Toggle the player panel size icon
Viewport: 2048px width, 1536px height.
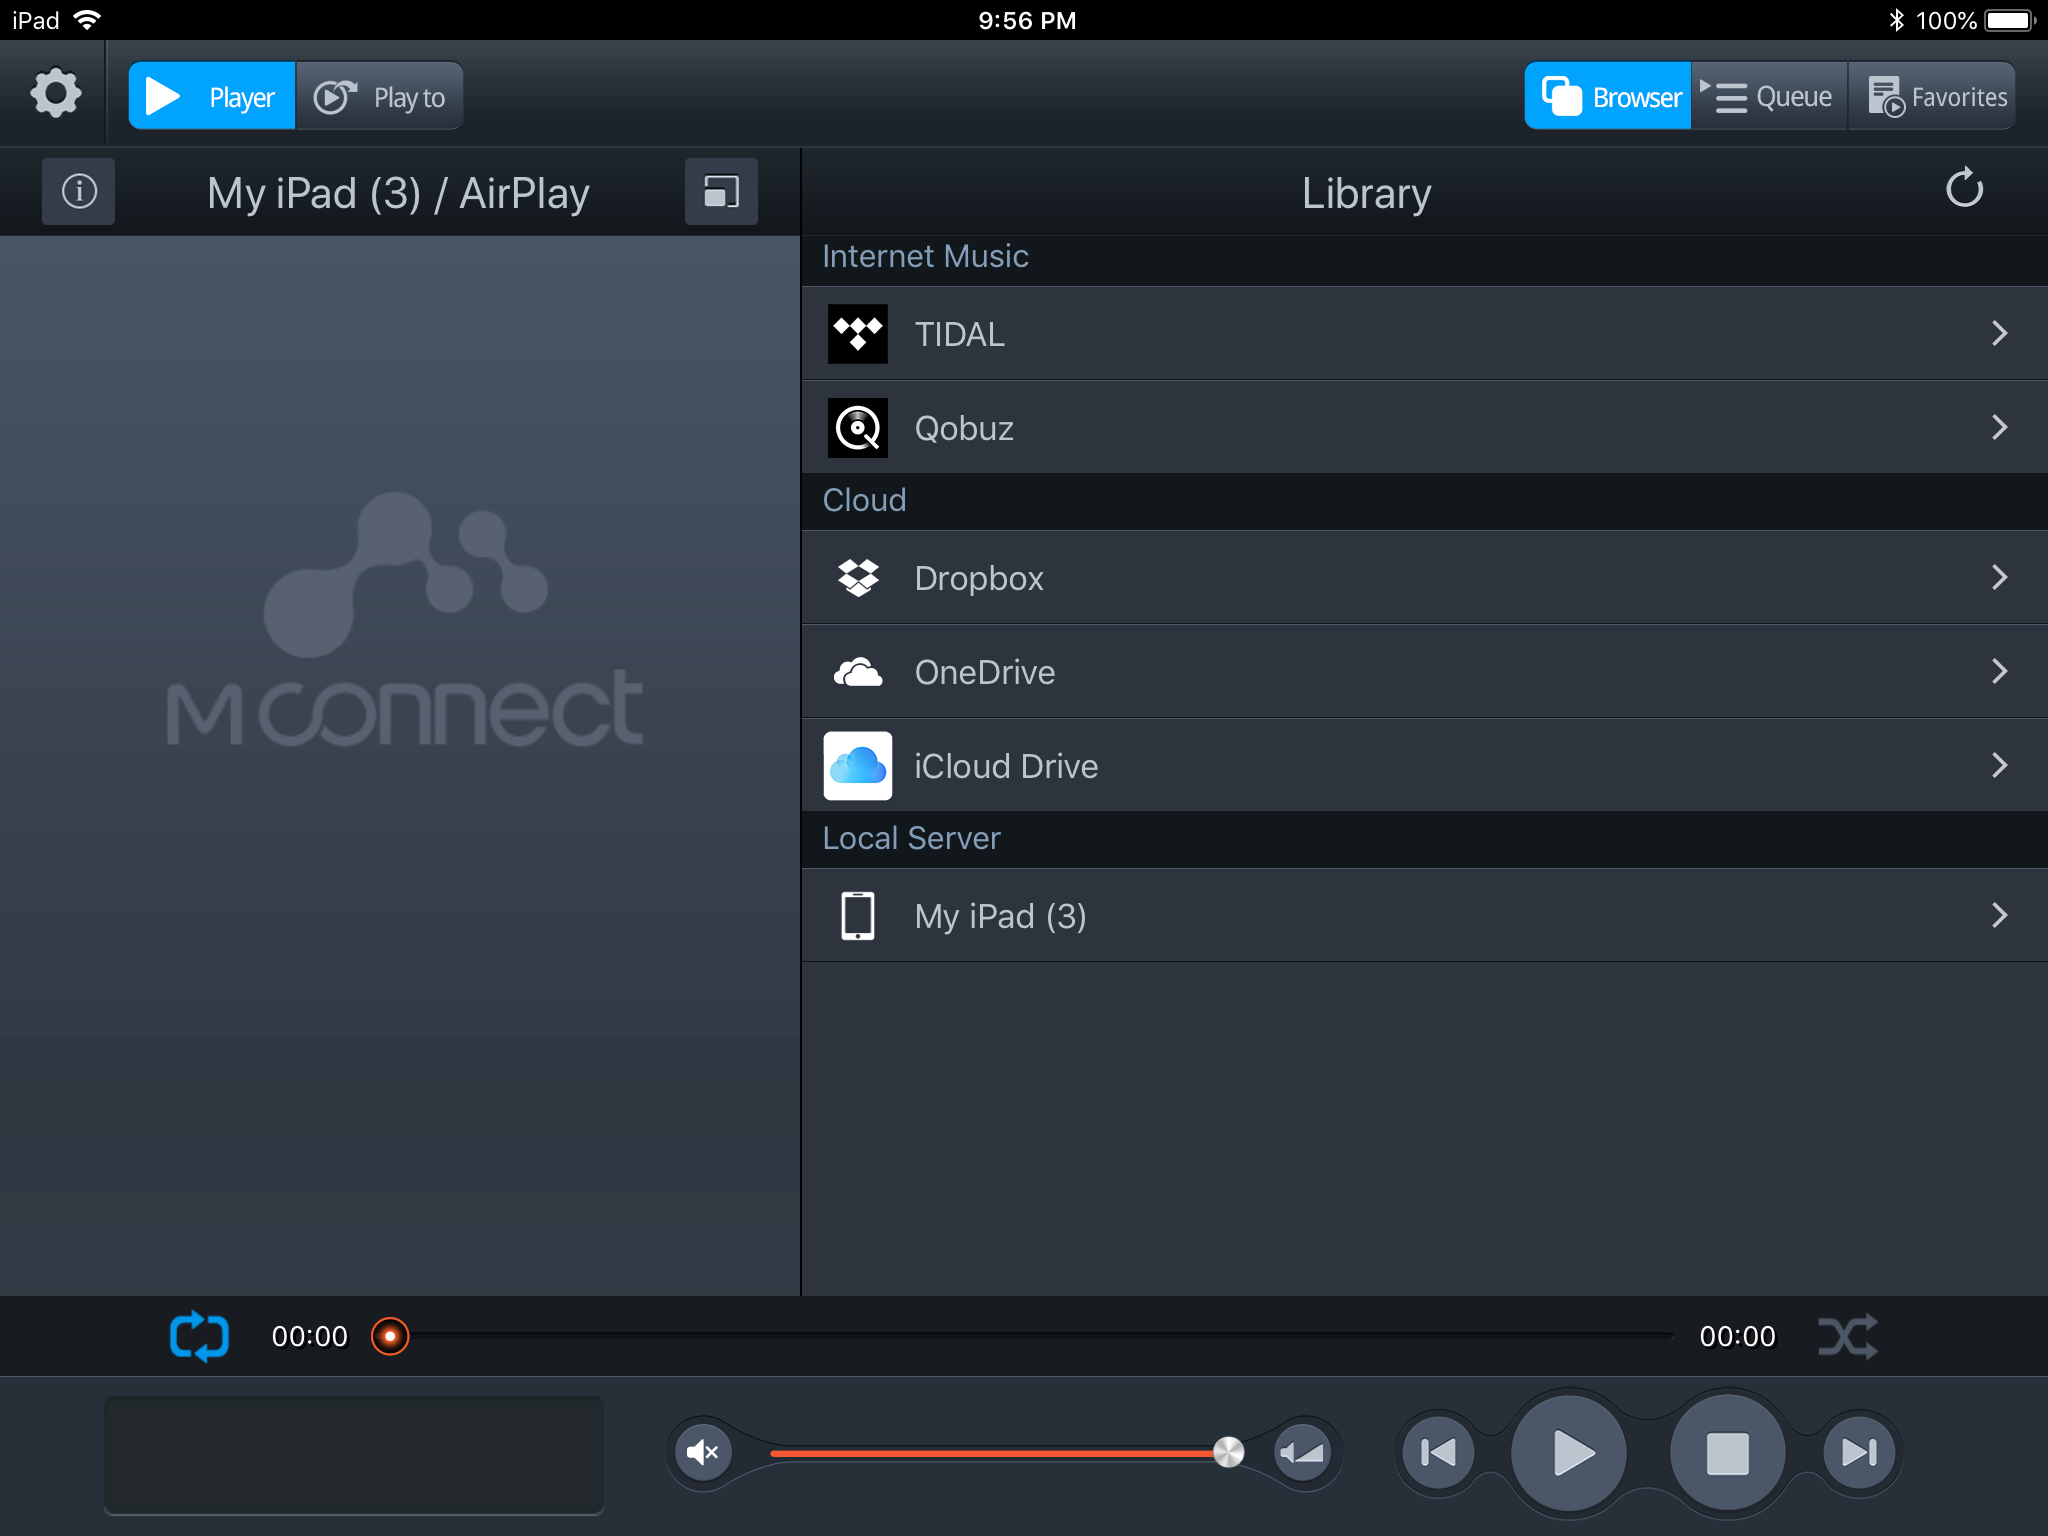(x=721, y=191)
